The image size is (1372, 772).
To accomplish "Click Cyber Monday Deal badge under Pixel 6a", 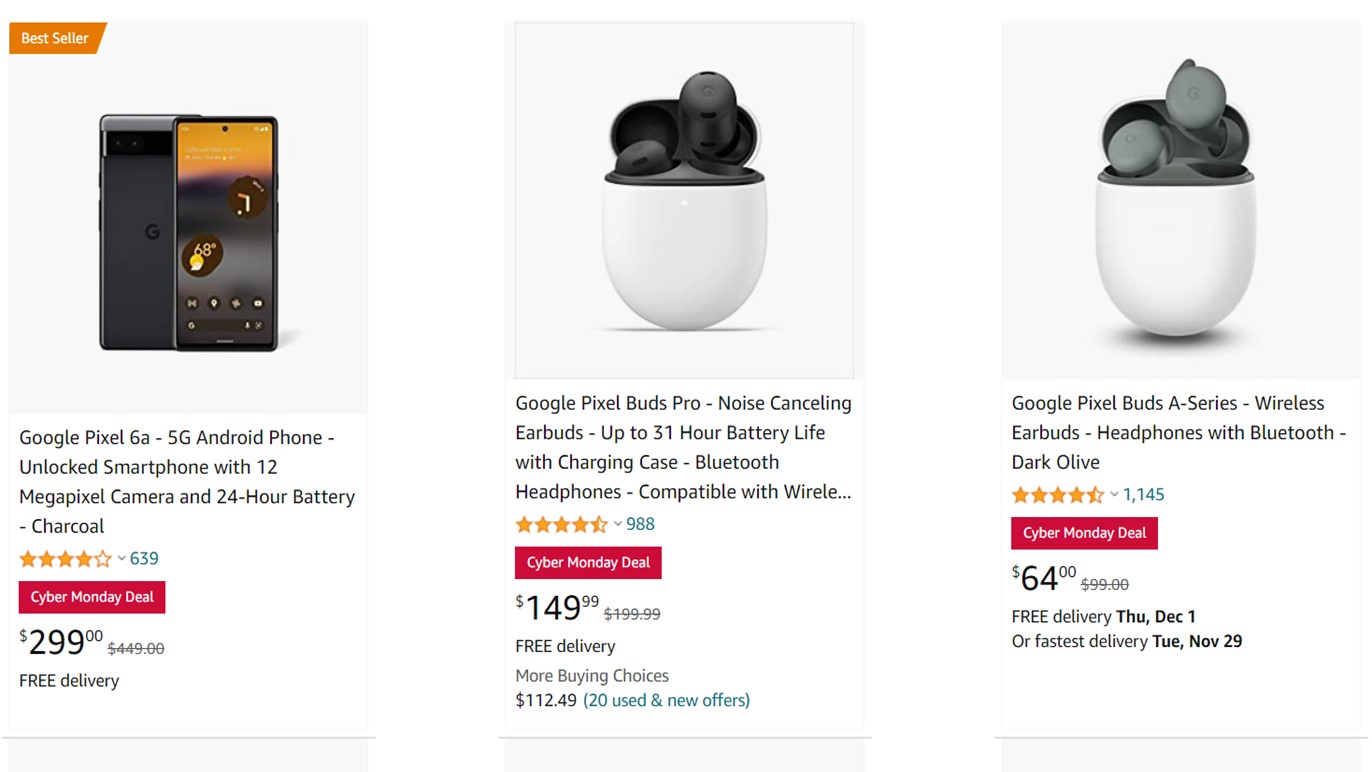I will pyautogui.click(x=92, y=597).
